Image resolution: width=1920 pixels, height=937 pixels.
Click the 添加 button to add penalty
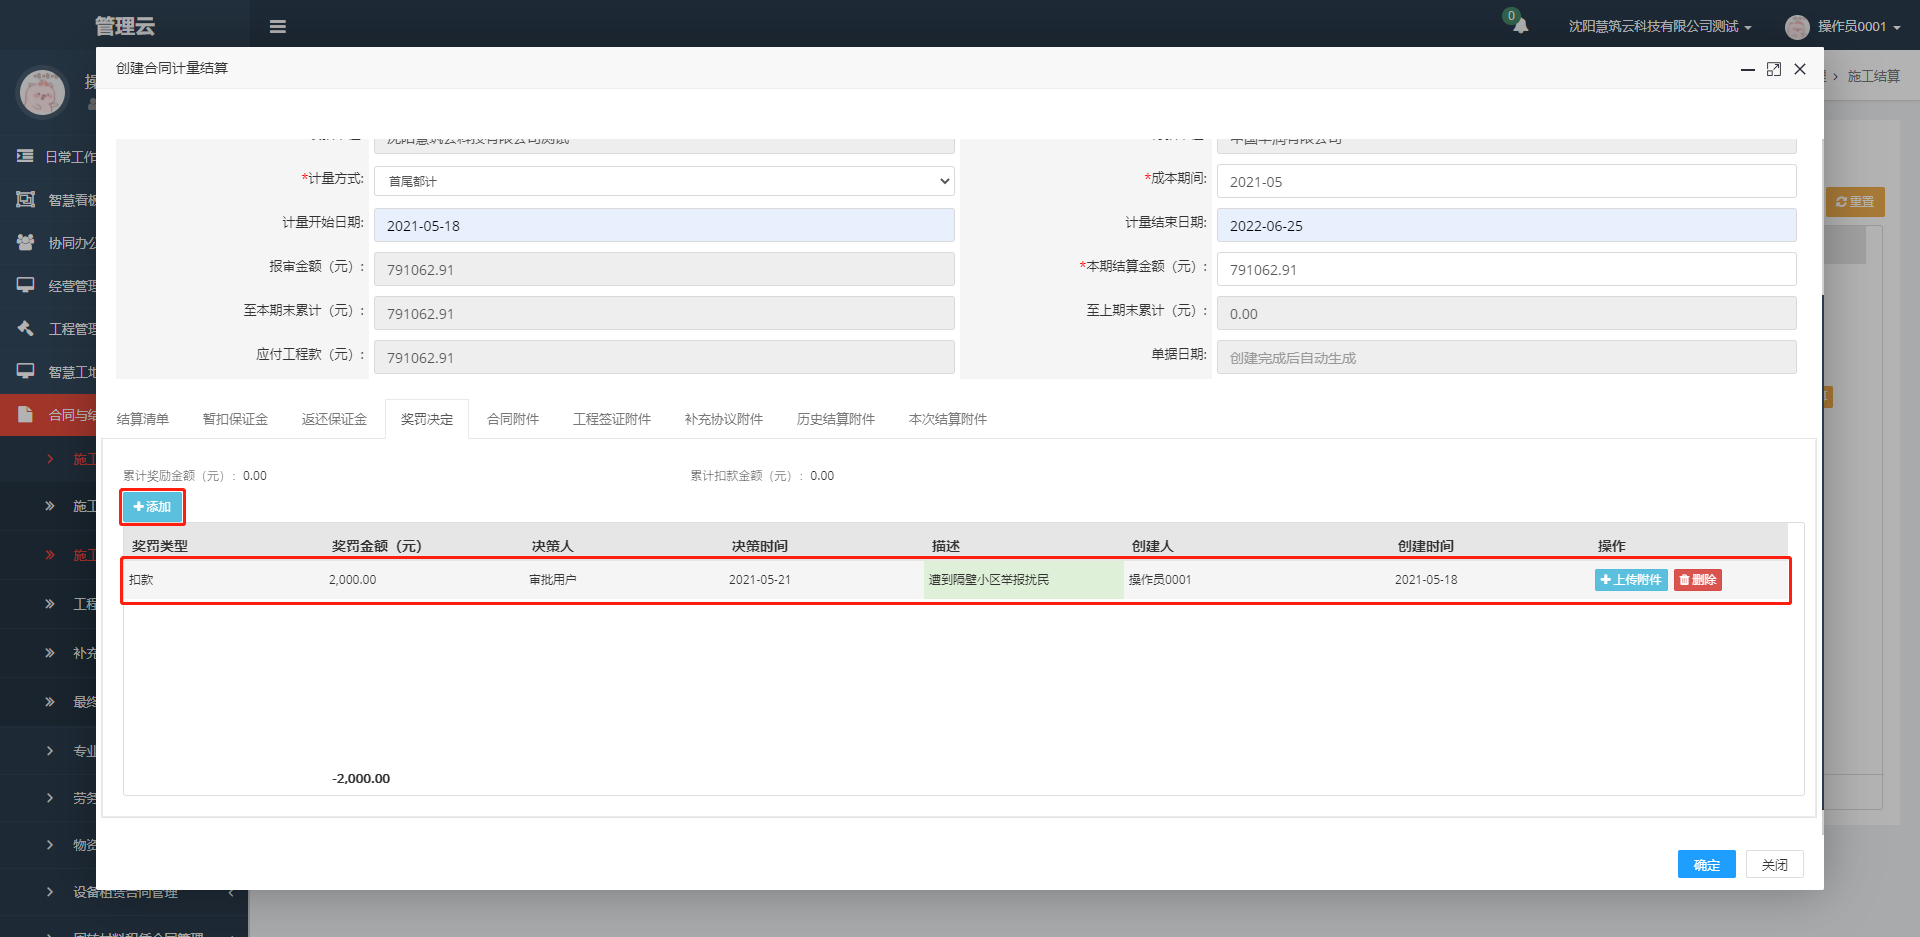[x=152, y=507]
